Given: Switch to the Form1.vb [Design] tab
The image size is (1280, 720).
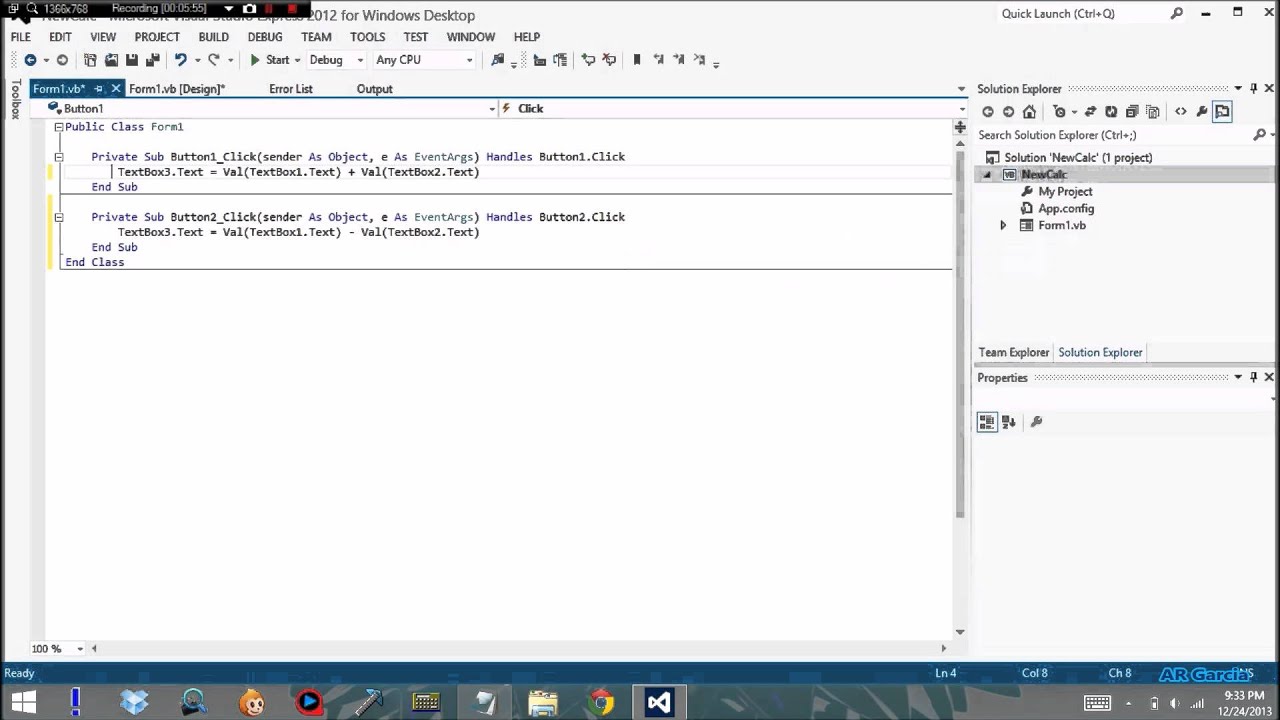Looking at the screenshot, I should (177, 89).
